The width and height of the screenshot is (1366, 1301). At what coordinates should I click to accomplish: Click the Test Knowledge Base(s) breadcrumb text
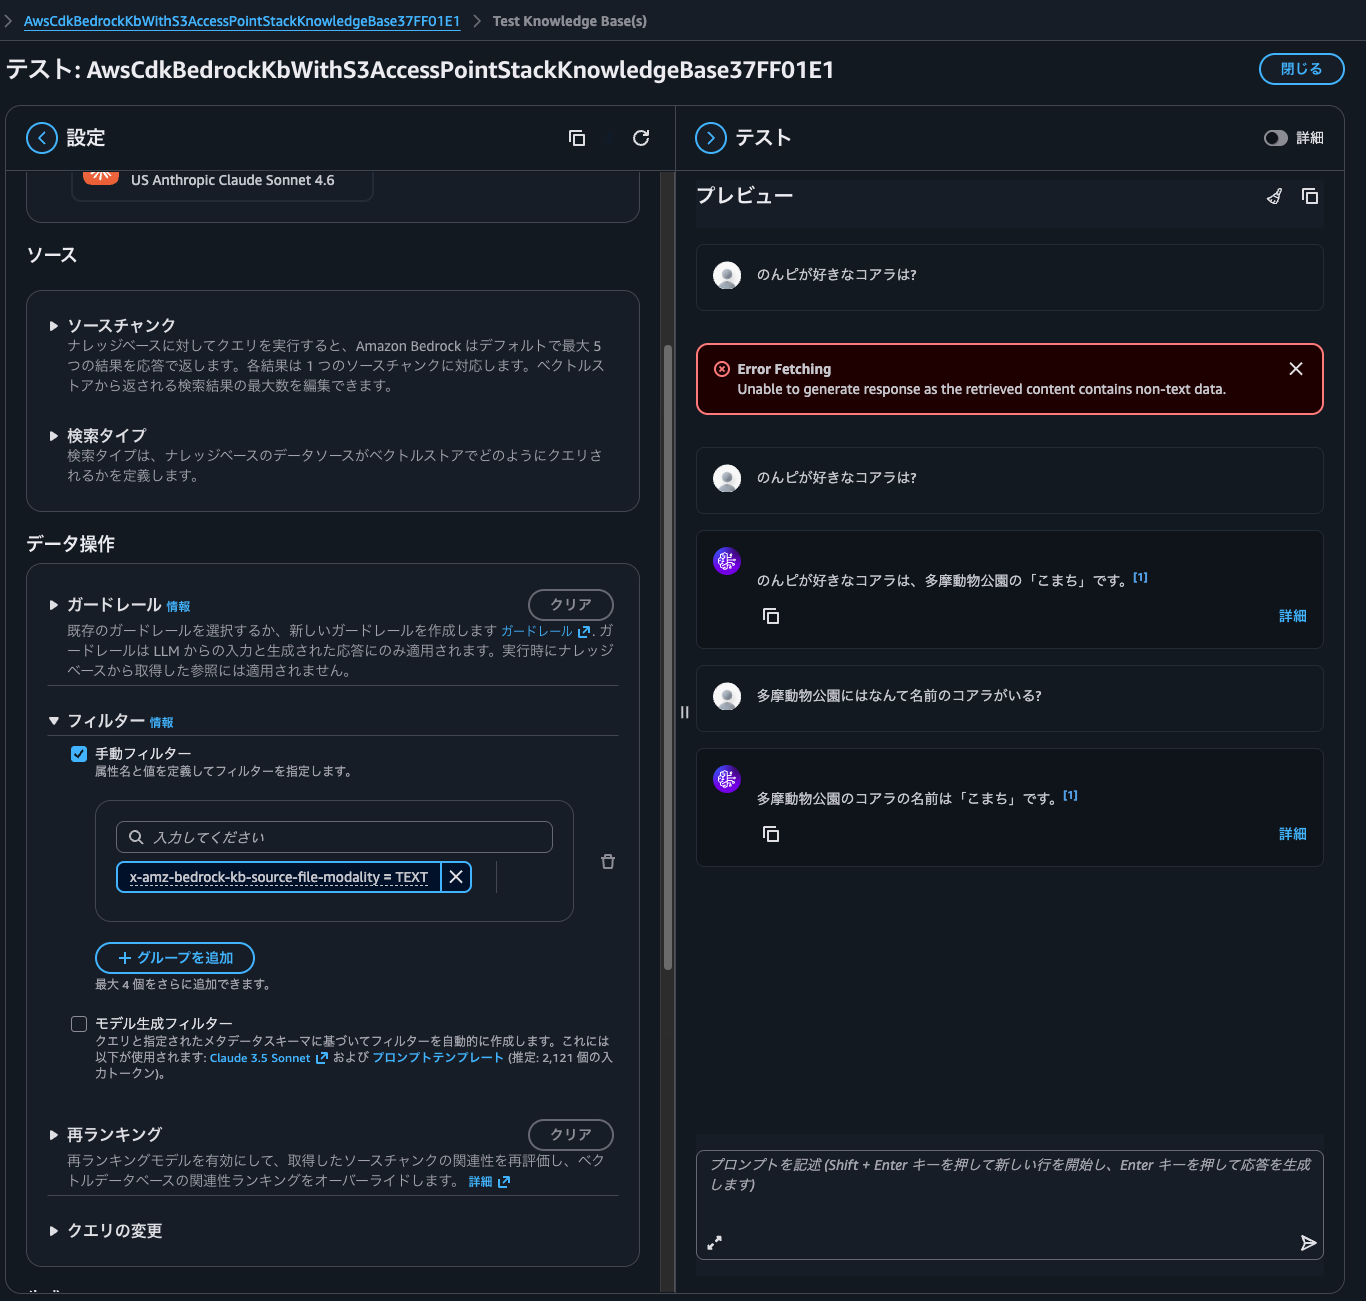[570, 21]
